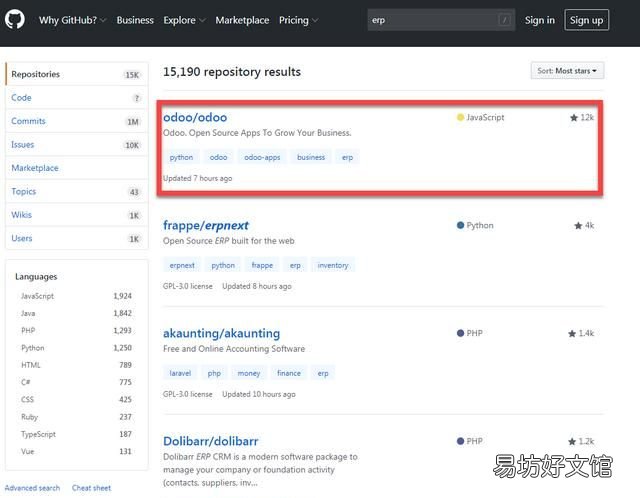
Task: Click the Sign up button
Action: 587,20
